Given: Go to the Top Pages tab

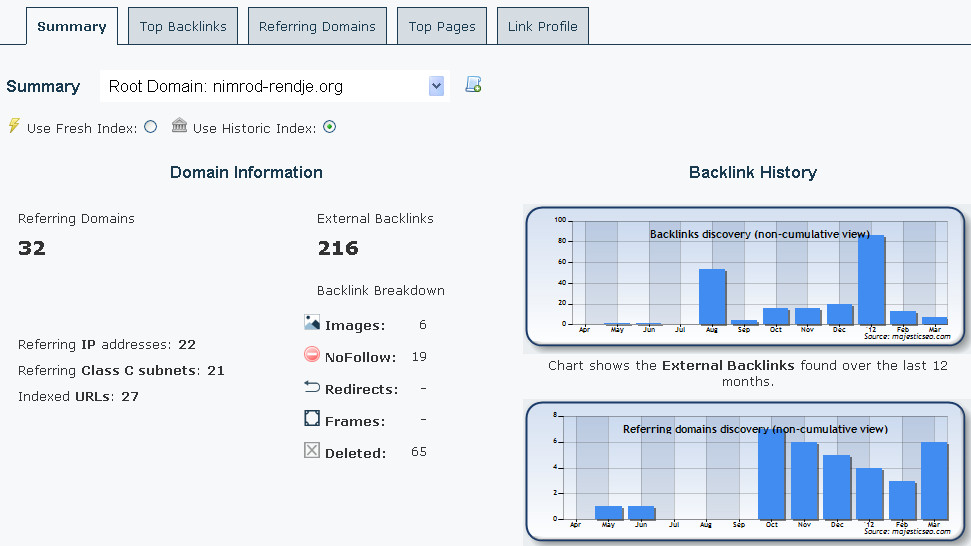Looking at the screenshot, I should [442, 27].
